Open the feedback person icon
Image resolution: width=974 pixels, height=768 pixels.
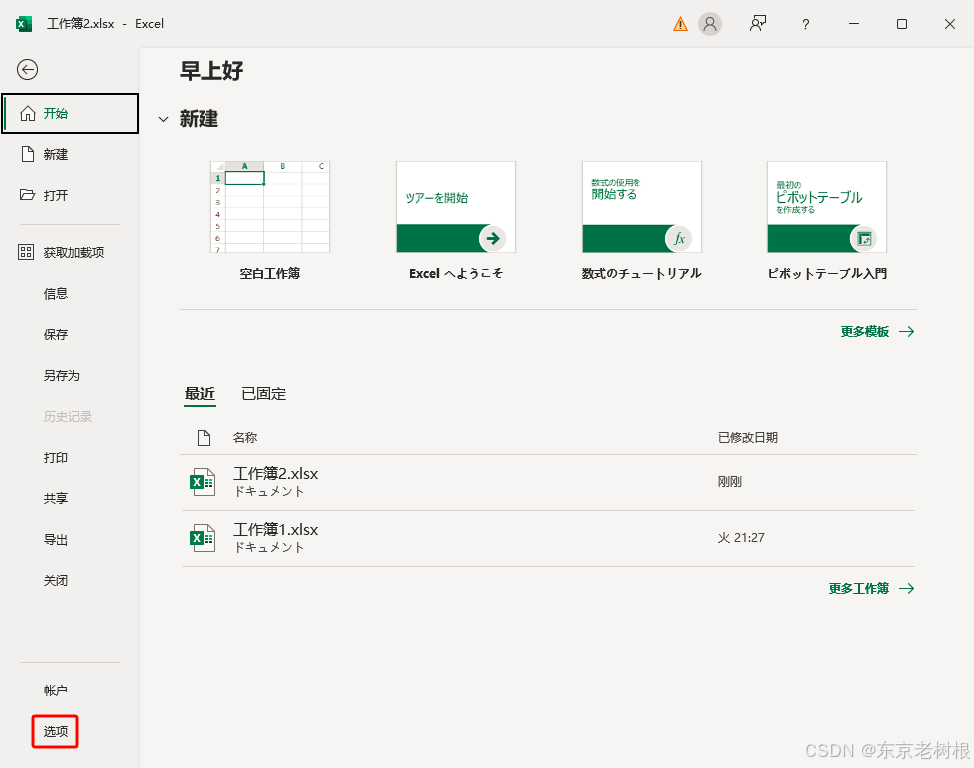coord(757,24)
